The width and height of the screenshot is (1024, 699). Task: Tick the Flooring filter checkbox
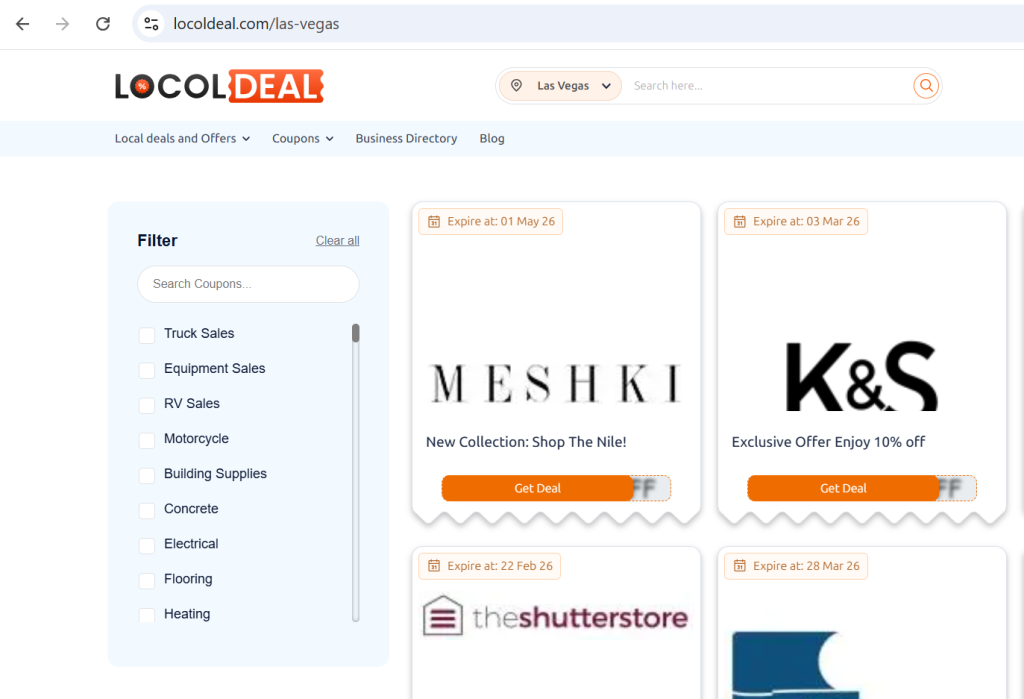147,580
